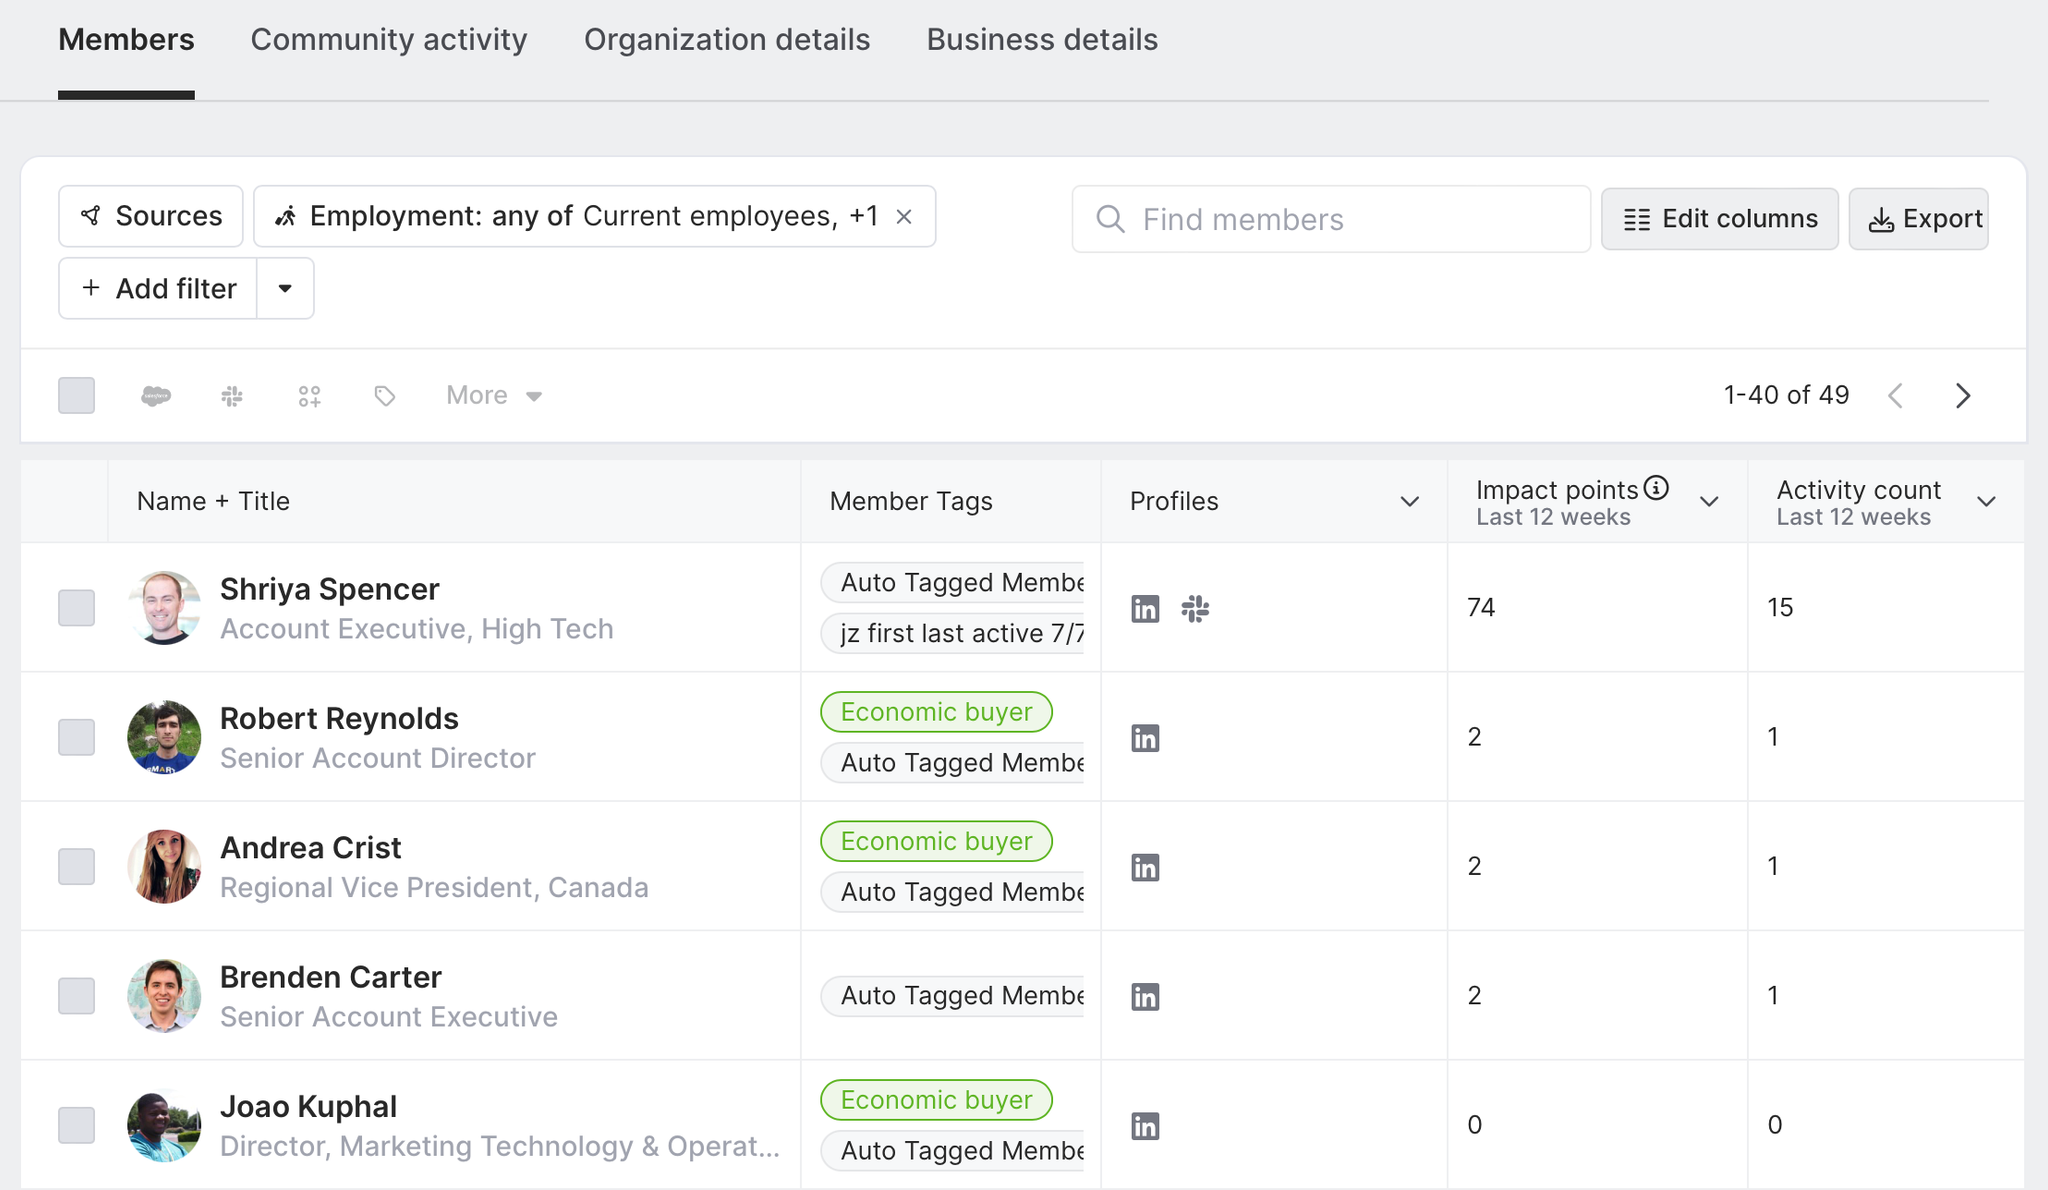
Task: Open the More actions dropdown
Action: [x=494, y=396]
